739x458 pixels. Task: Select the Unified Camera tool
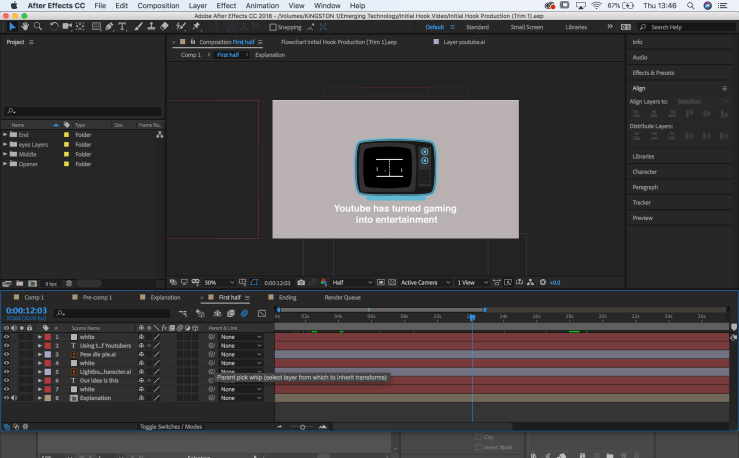67,27
